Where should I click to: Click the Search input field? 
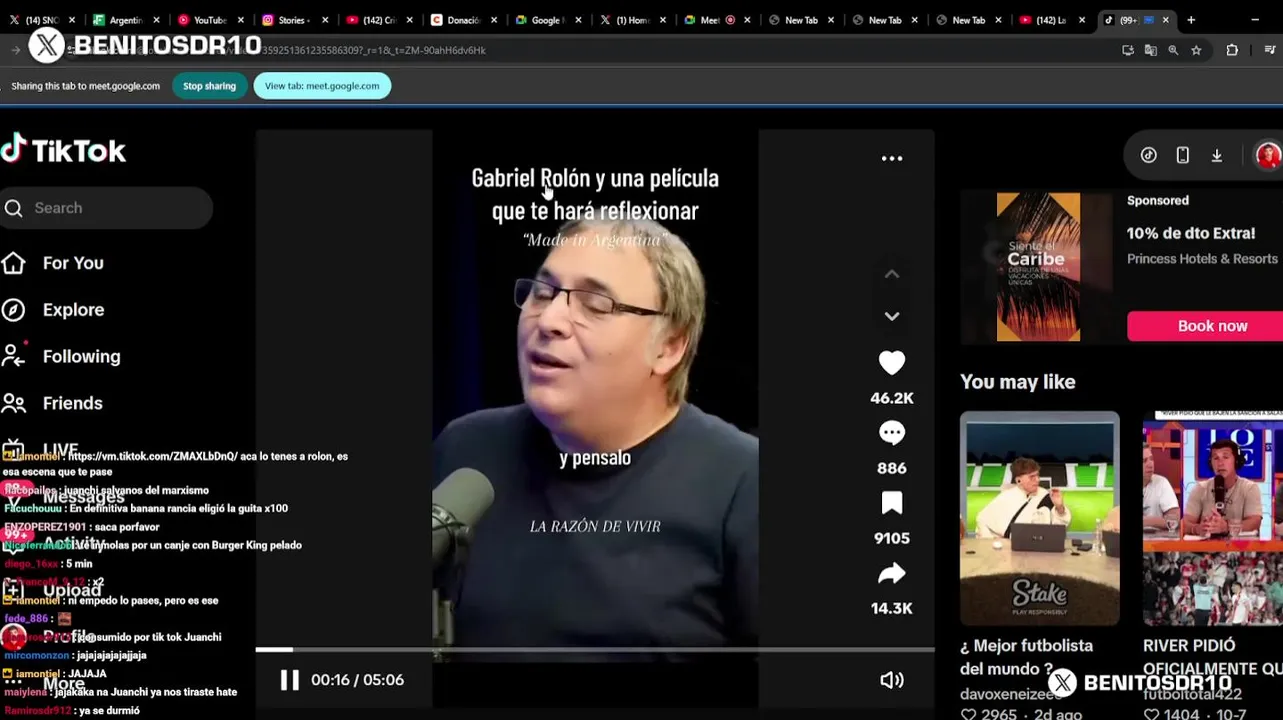point(106,208)
